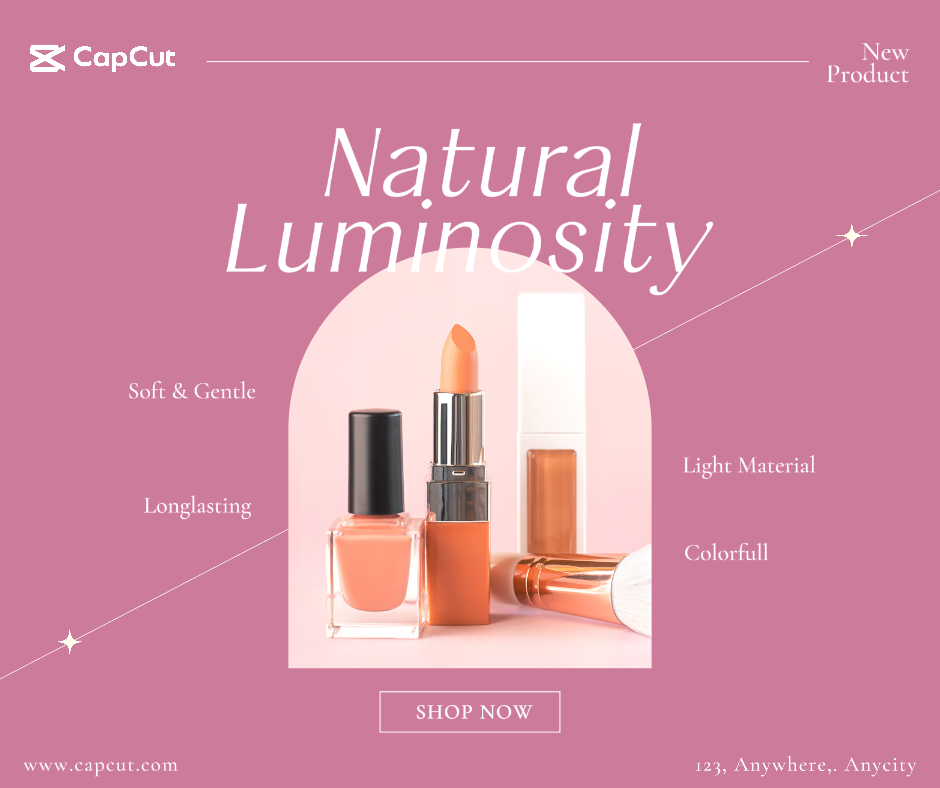Click the sparkle star at lower left
The image size is (940, 788).
[x=70, y=642]
